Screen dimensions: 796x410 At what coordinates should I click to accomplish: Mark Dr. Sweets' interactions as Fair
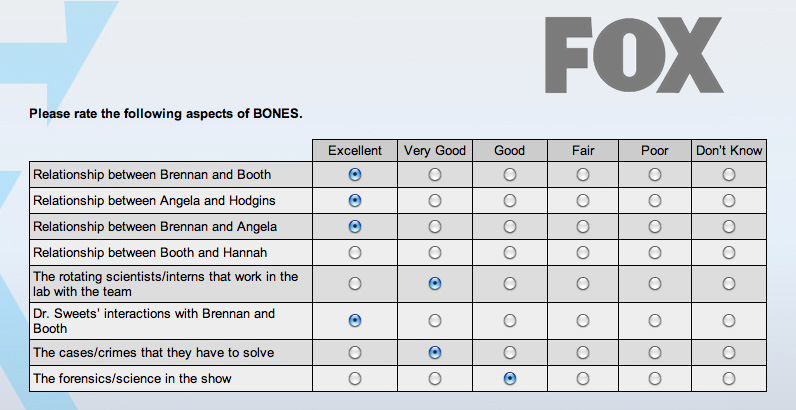(x=583, y=321)
